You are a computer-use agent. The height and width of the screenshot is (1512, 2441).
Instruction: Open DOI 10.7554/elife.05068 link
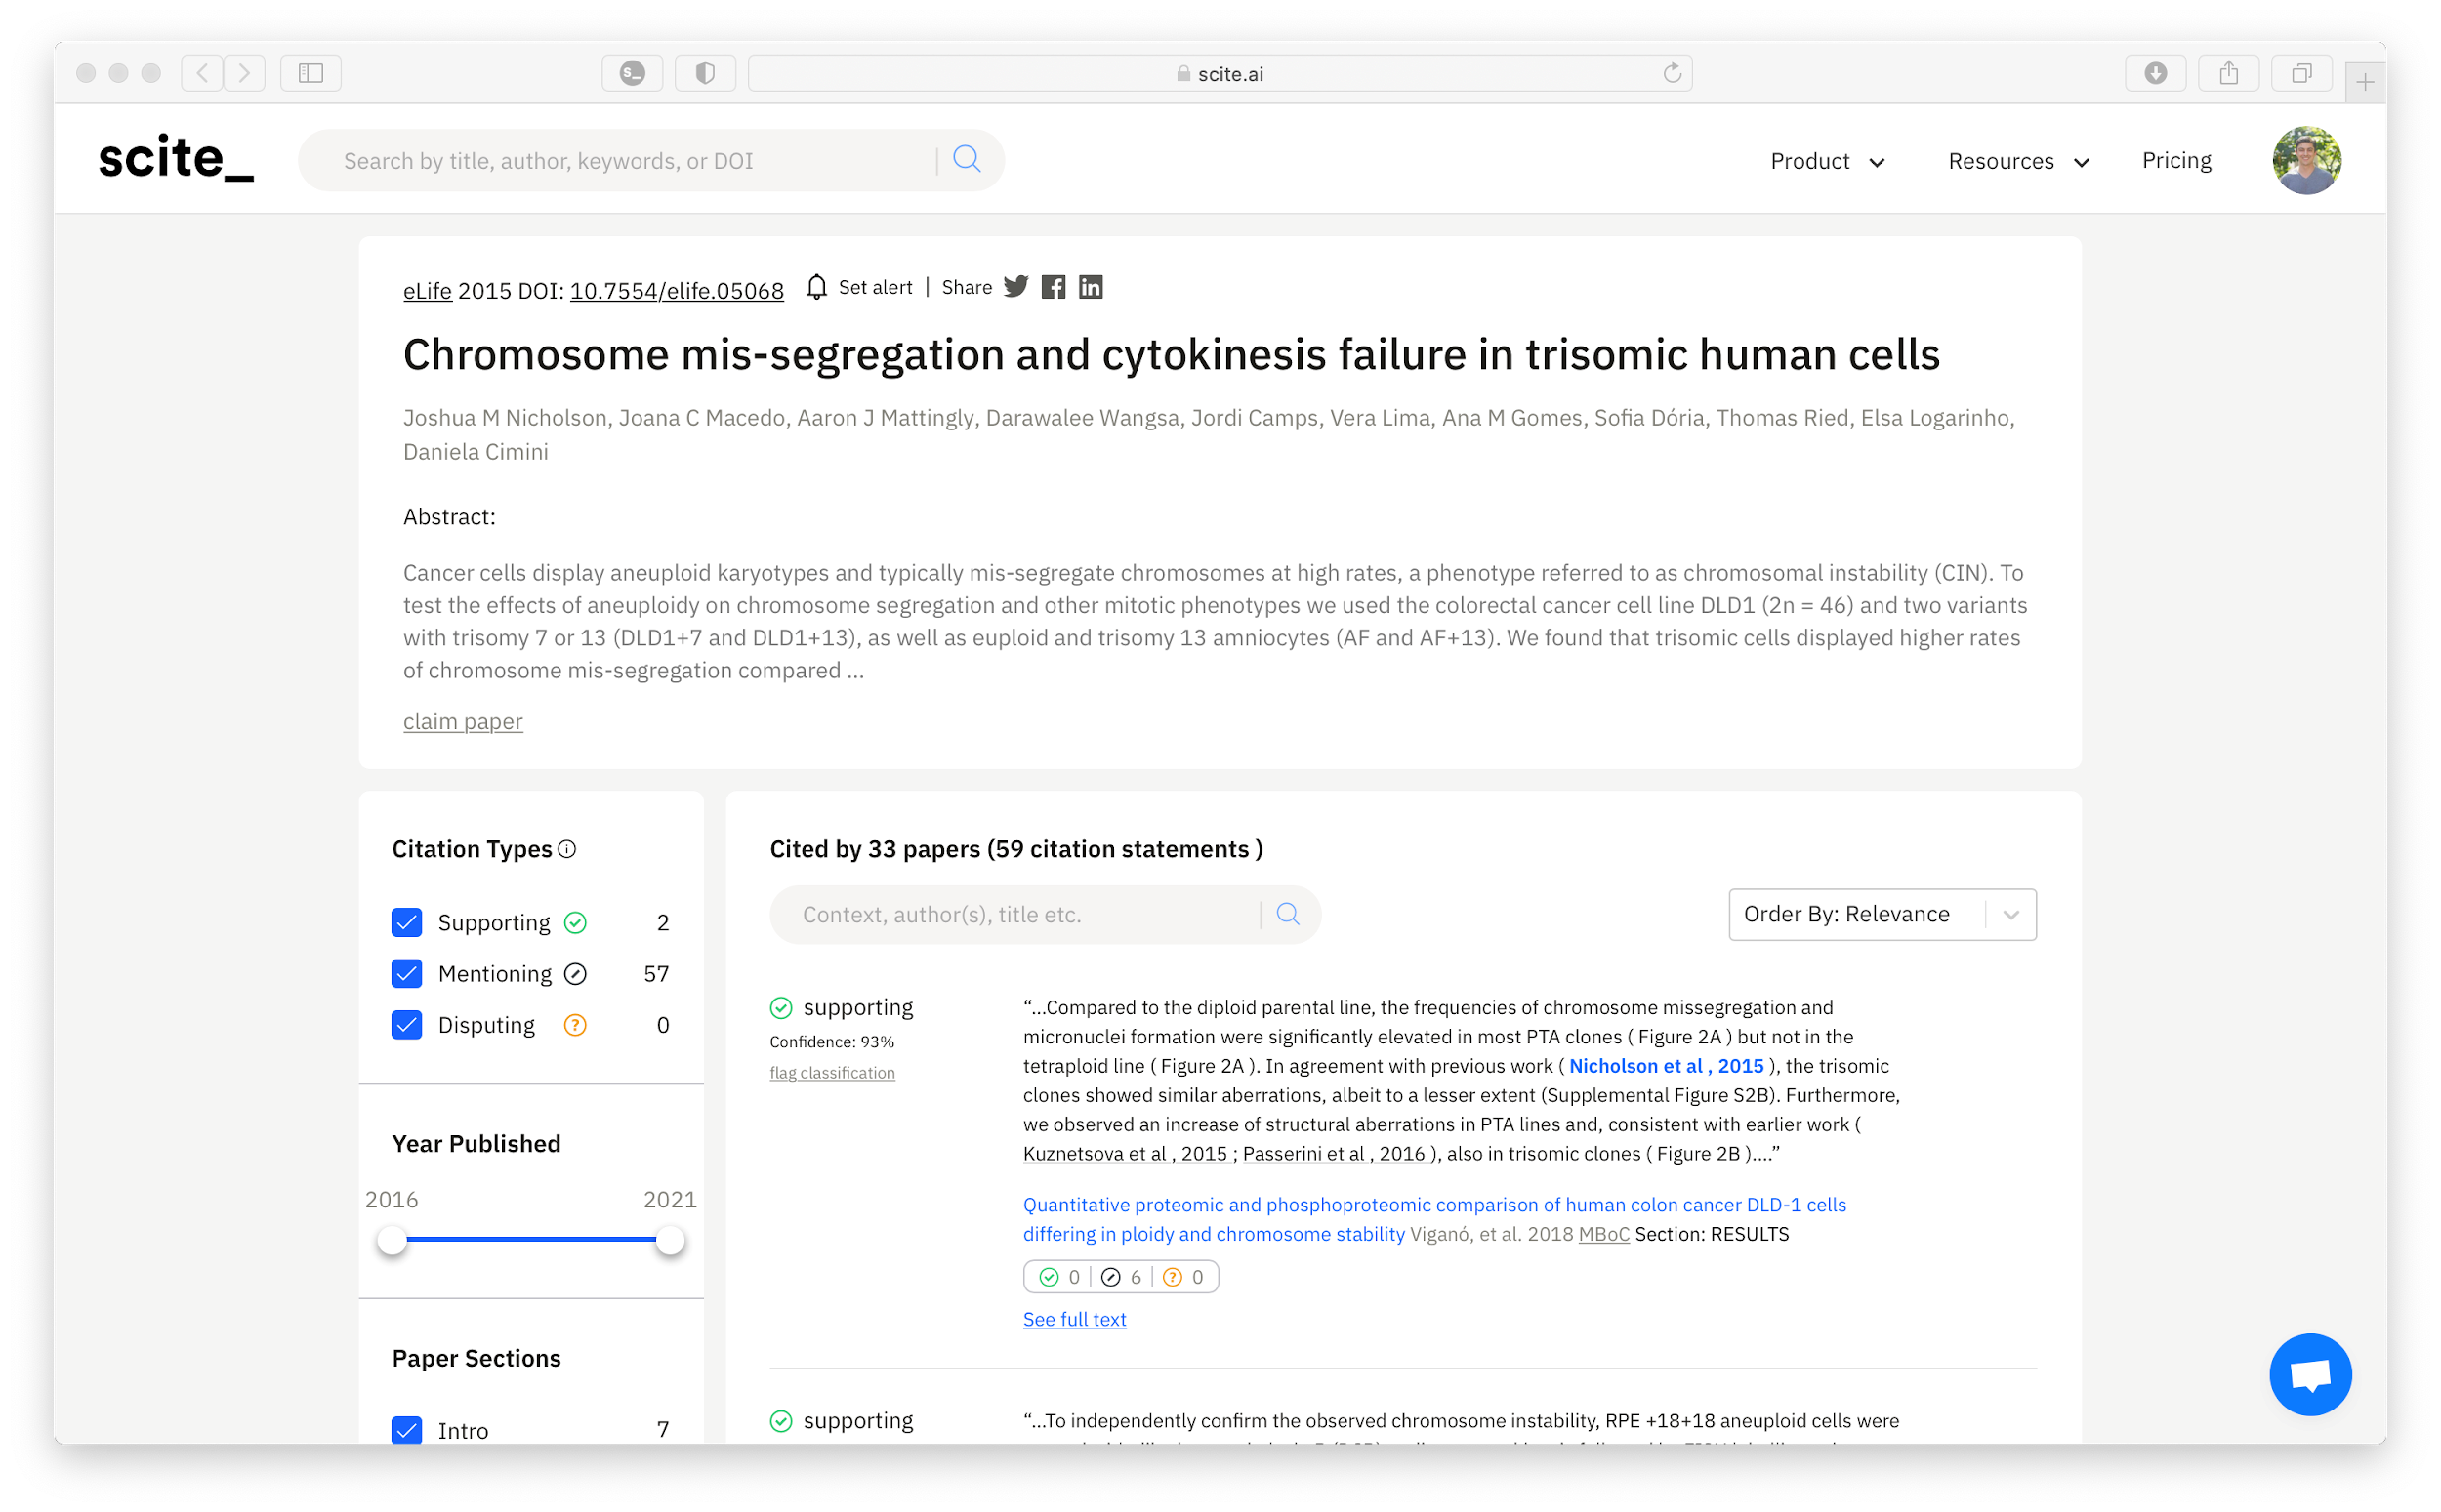[676, 291]
